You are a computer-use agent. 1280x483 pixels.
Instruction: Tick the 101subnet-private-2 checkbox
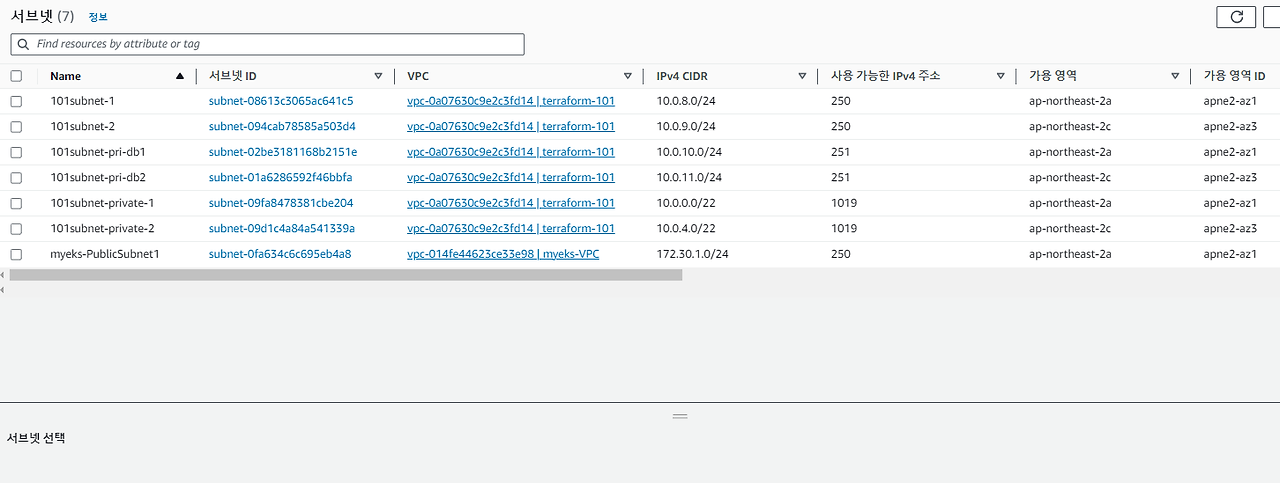pos(16,229)
